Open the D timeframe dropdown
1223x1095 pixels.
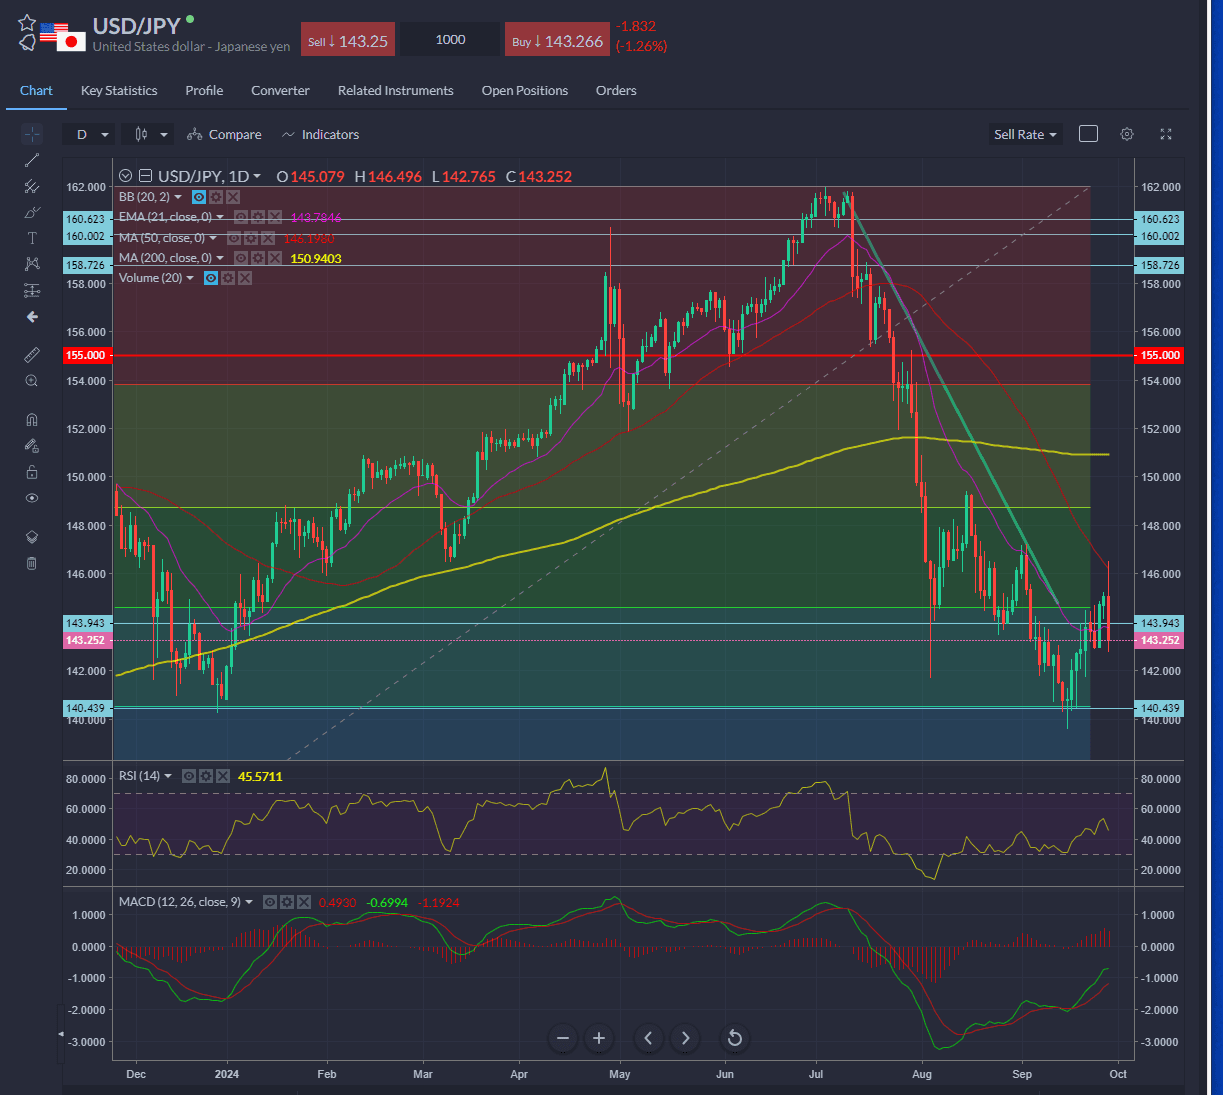coord(89,135)
